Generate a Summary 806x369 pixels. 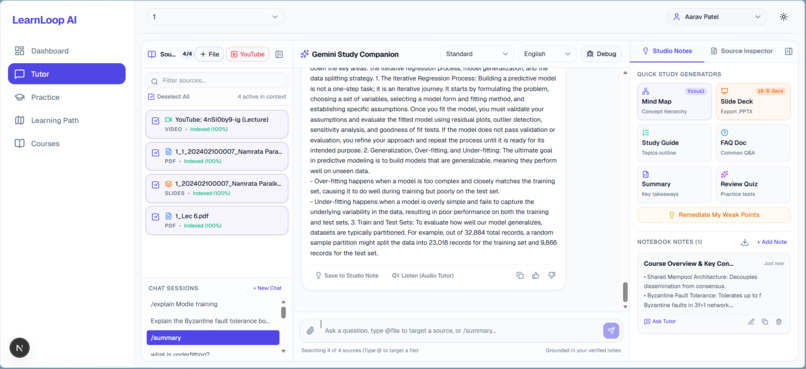(x=675, y=184)
